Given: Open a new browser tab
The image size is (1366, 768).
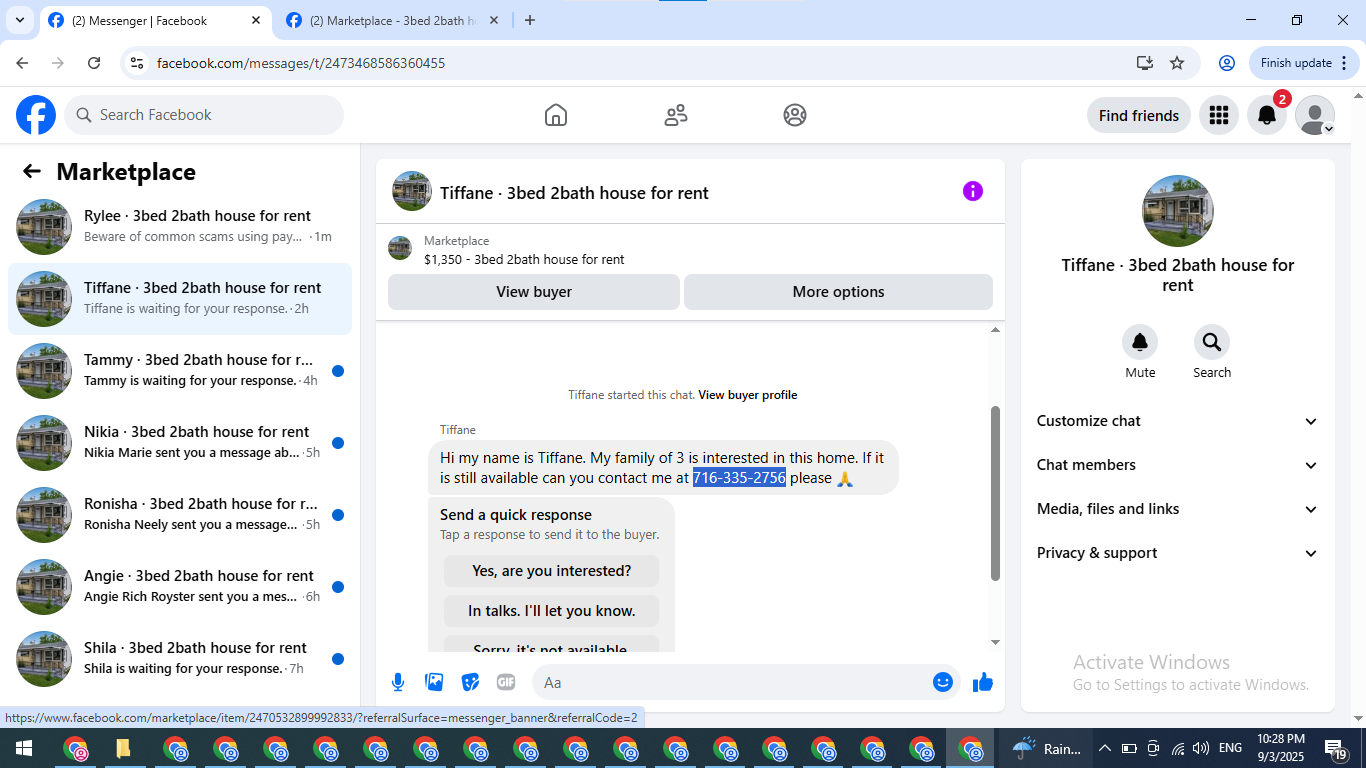Looking at the screenshot, I should (x=530, y=20).
